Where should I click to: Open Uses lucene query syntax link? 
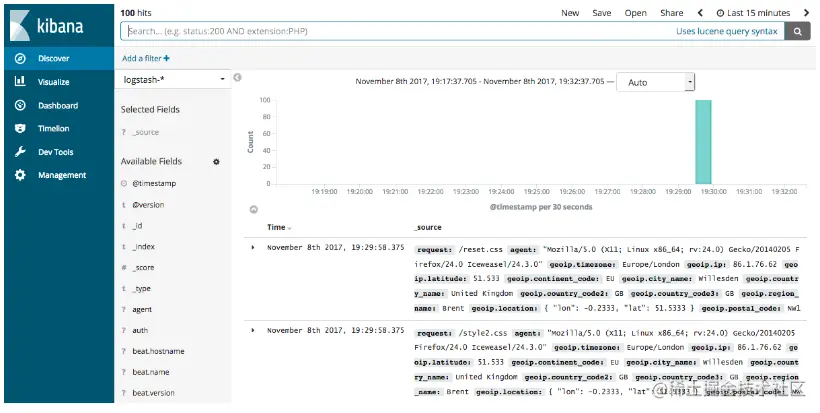click(x=726, y=31)
